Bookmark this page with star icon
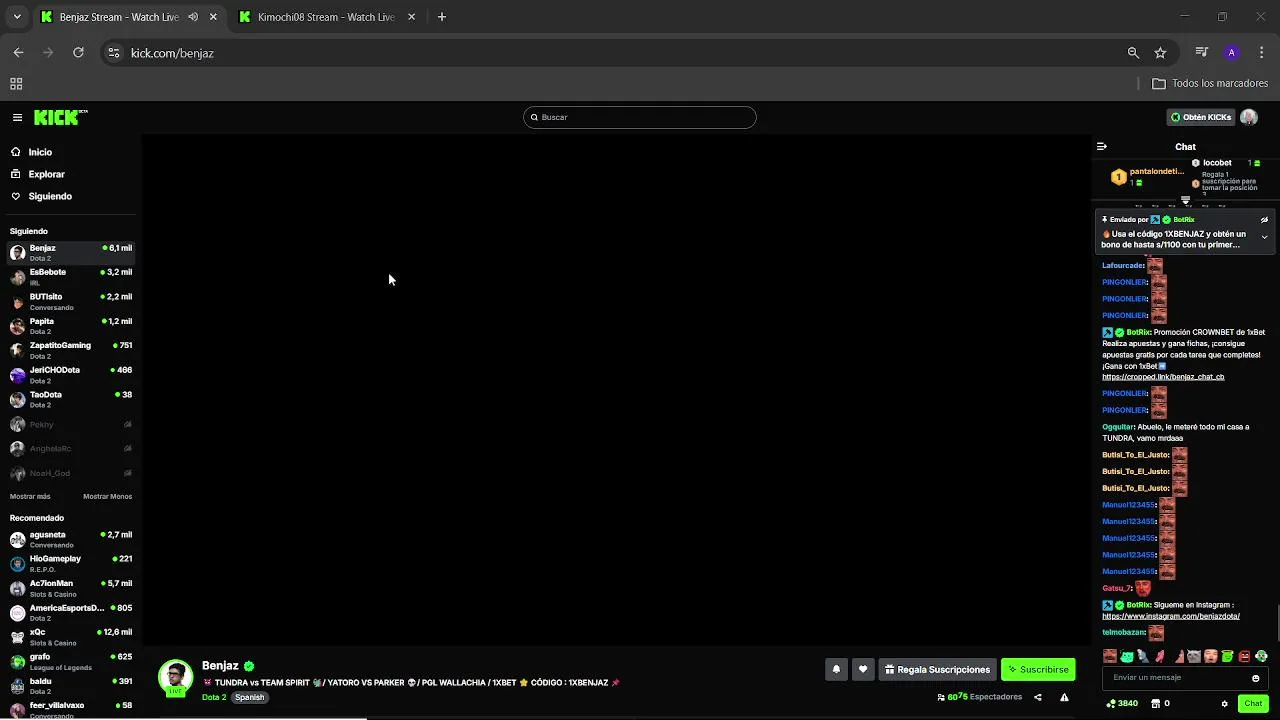 coord(1160,53)
